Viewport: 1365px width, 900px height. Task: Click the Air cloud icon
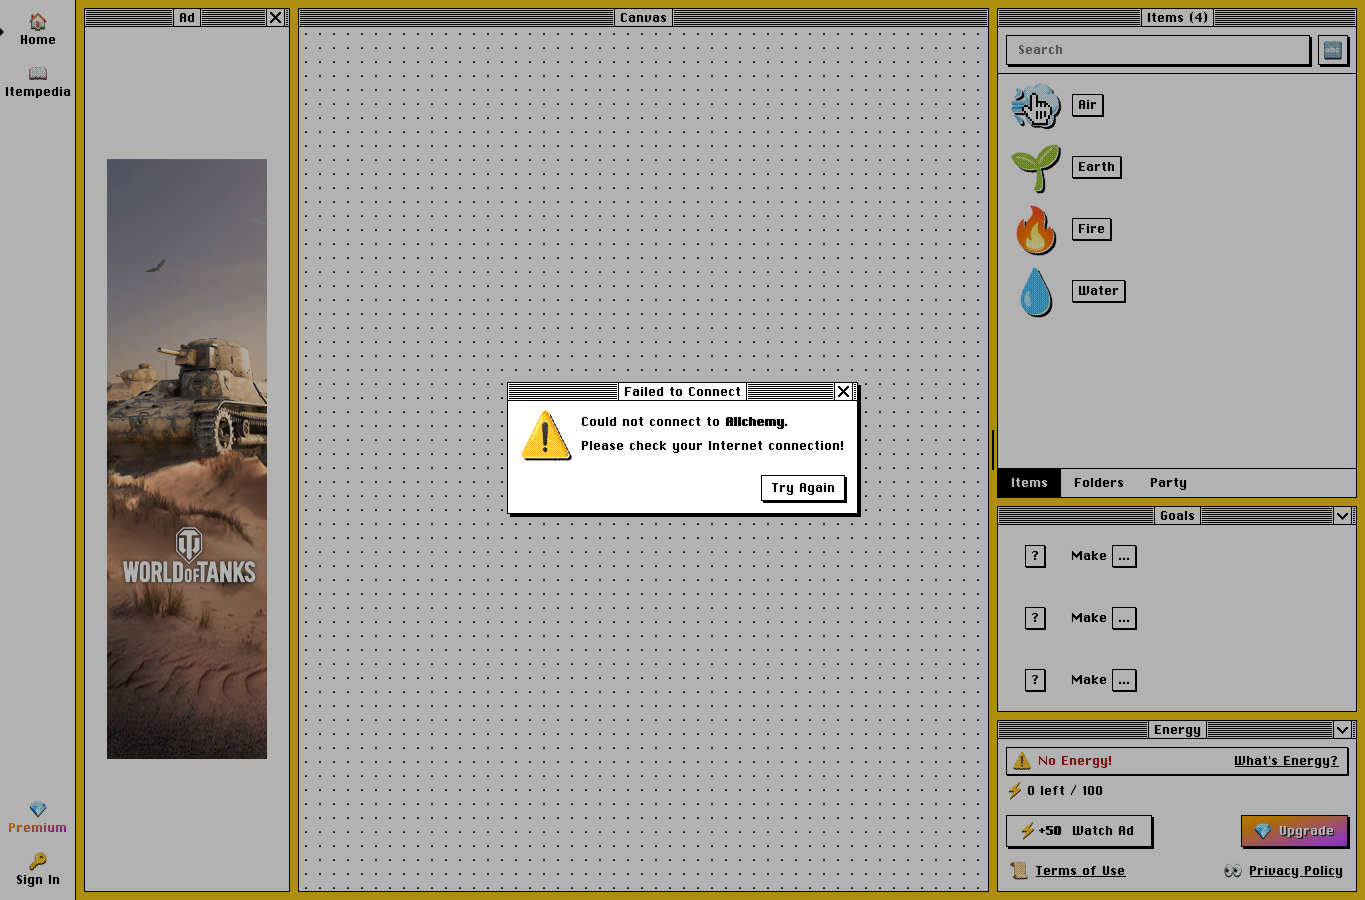1036,106
